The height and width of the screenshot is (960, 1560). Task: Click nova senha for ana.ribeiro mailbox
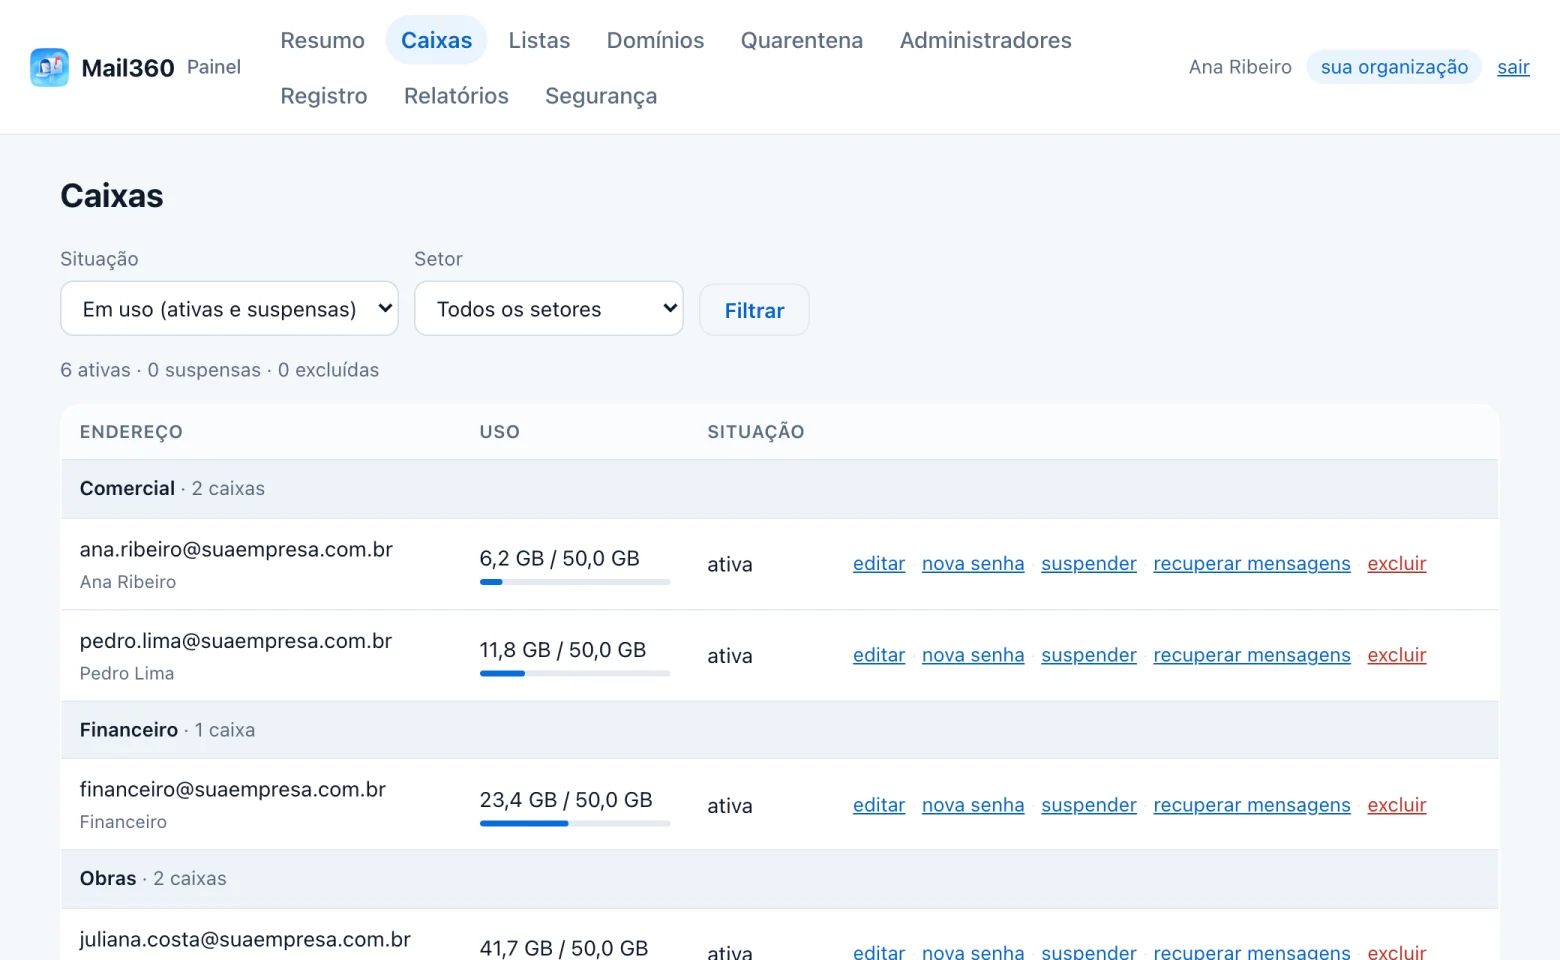[973, 563]
